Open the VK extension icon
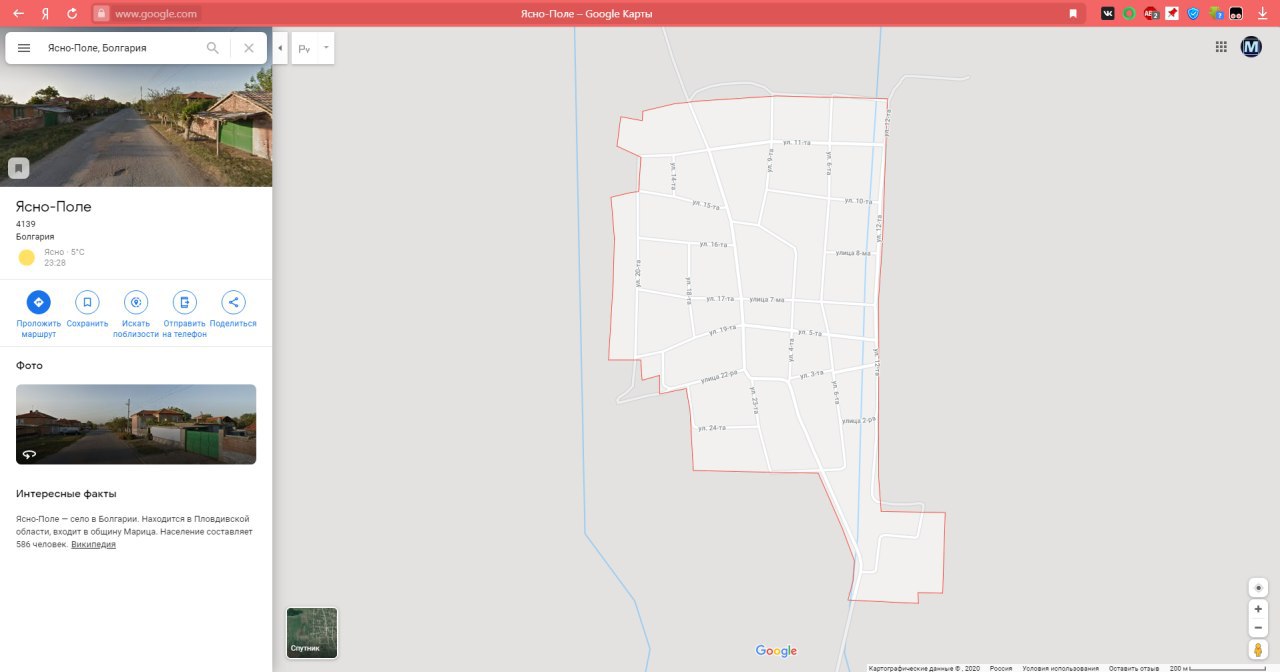This screenshot has width=1280, height=672. pos(1108,14)
